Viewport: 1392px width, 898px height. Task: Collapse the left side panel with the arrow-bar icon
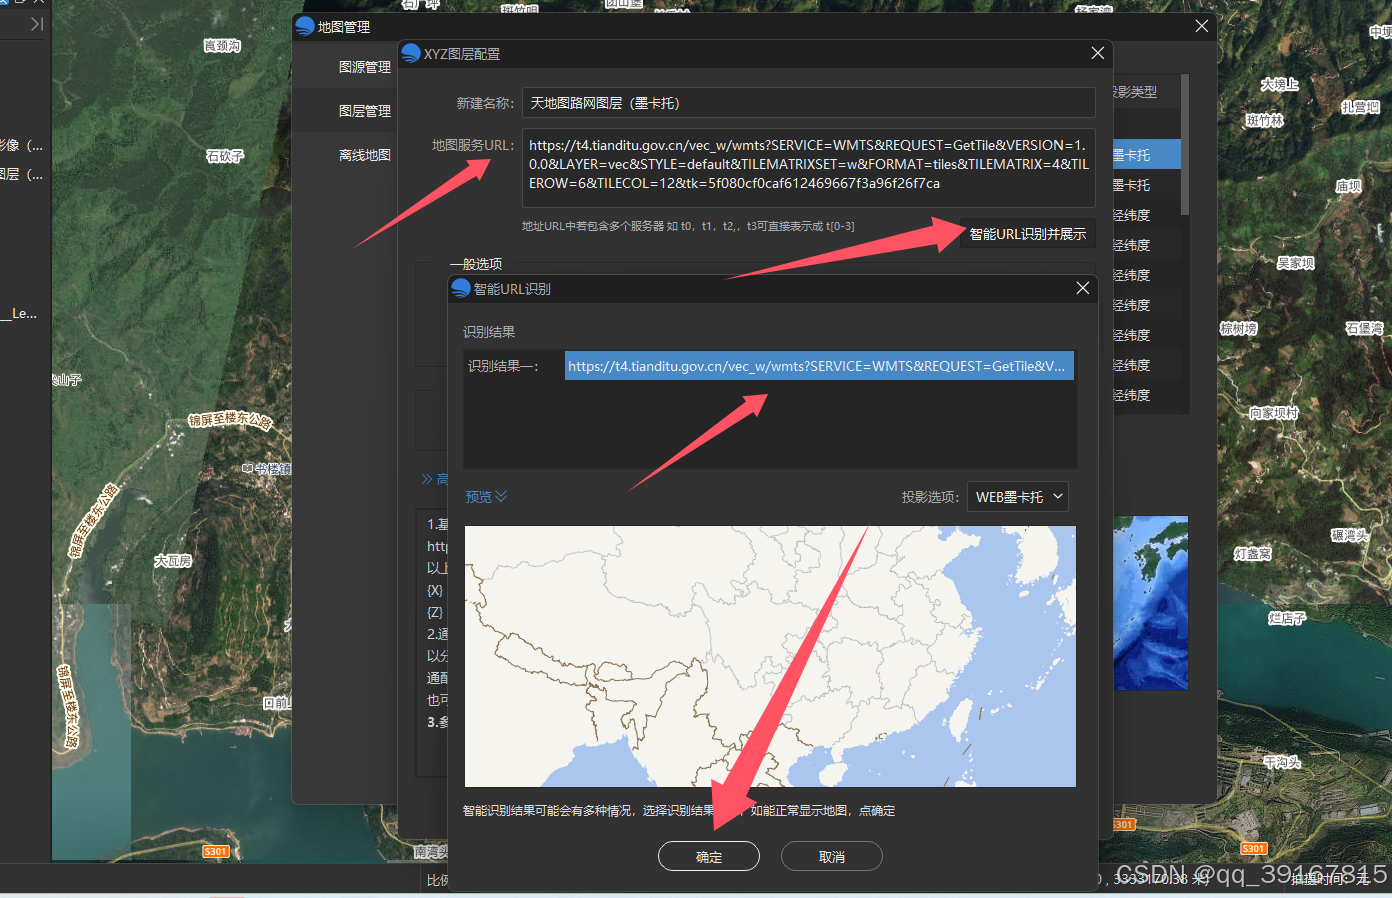pos(37,24)
